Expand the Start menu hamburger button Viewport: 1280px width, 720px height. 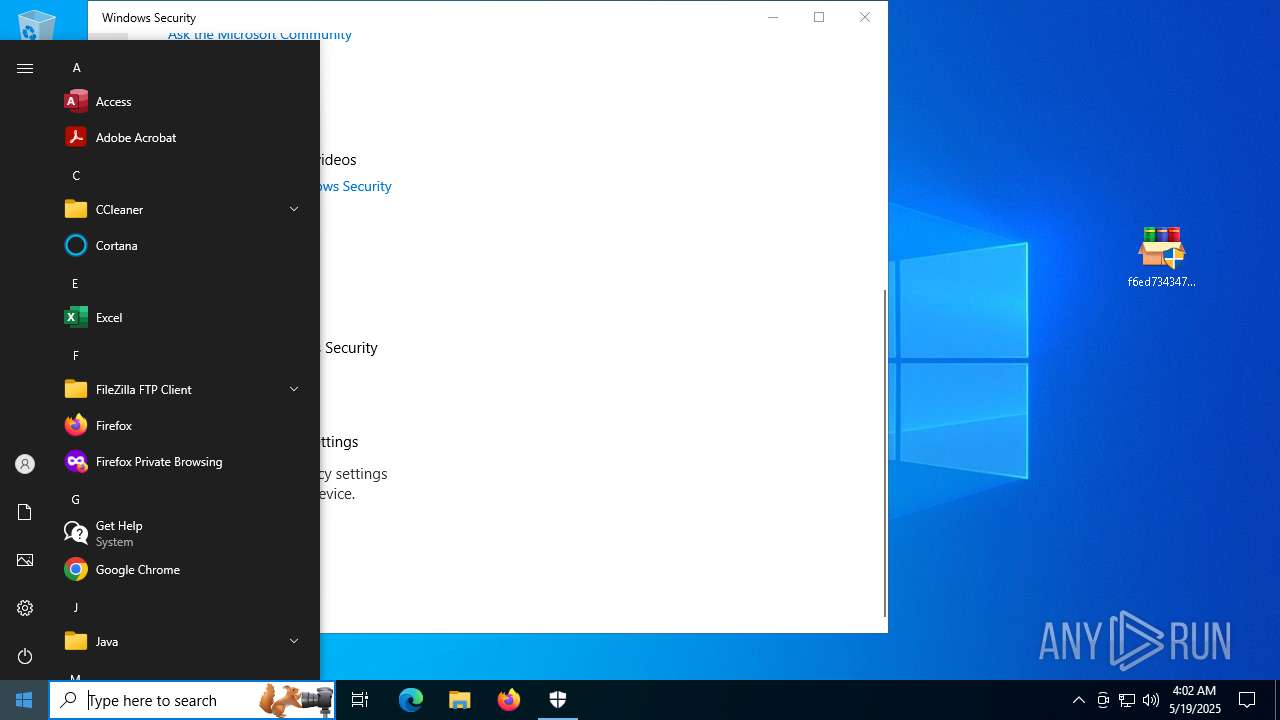(x=25, y=68)
